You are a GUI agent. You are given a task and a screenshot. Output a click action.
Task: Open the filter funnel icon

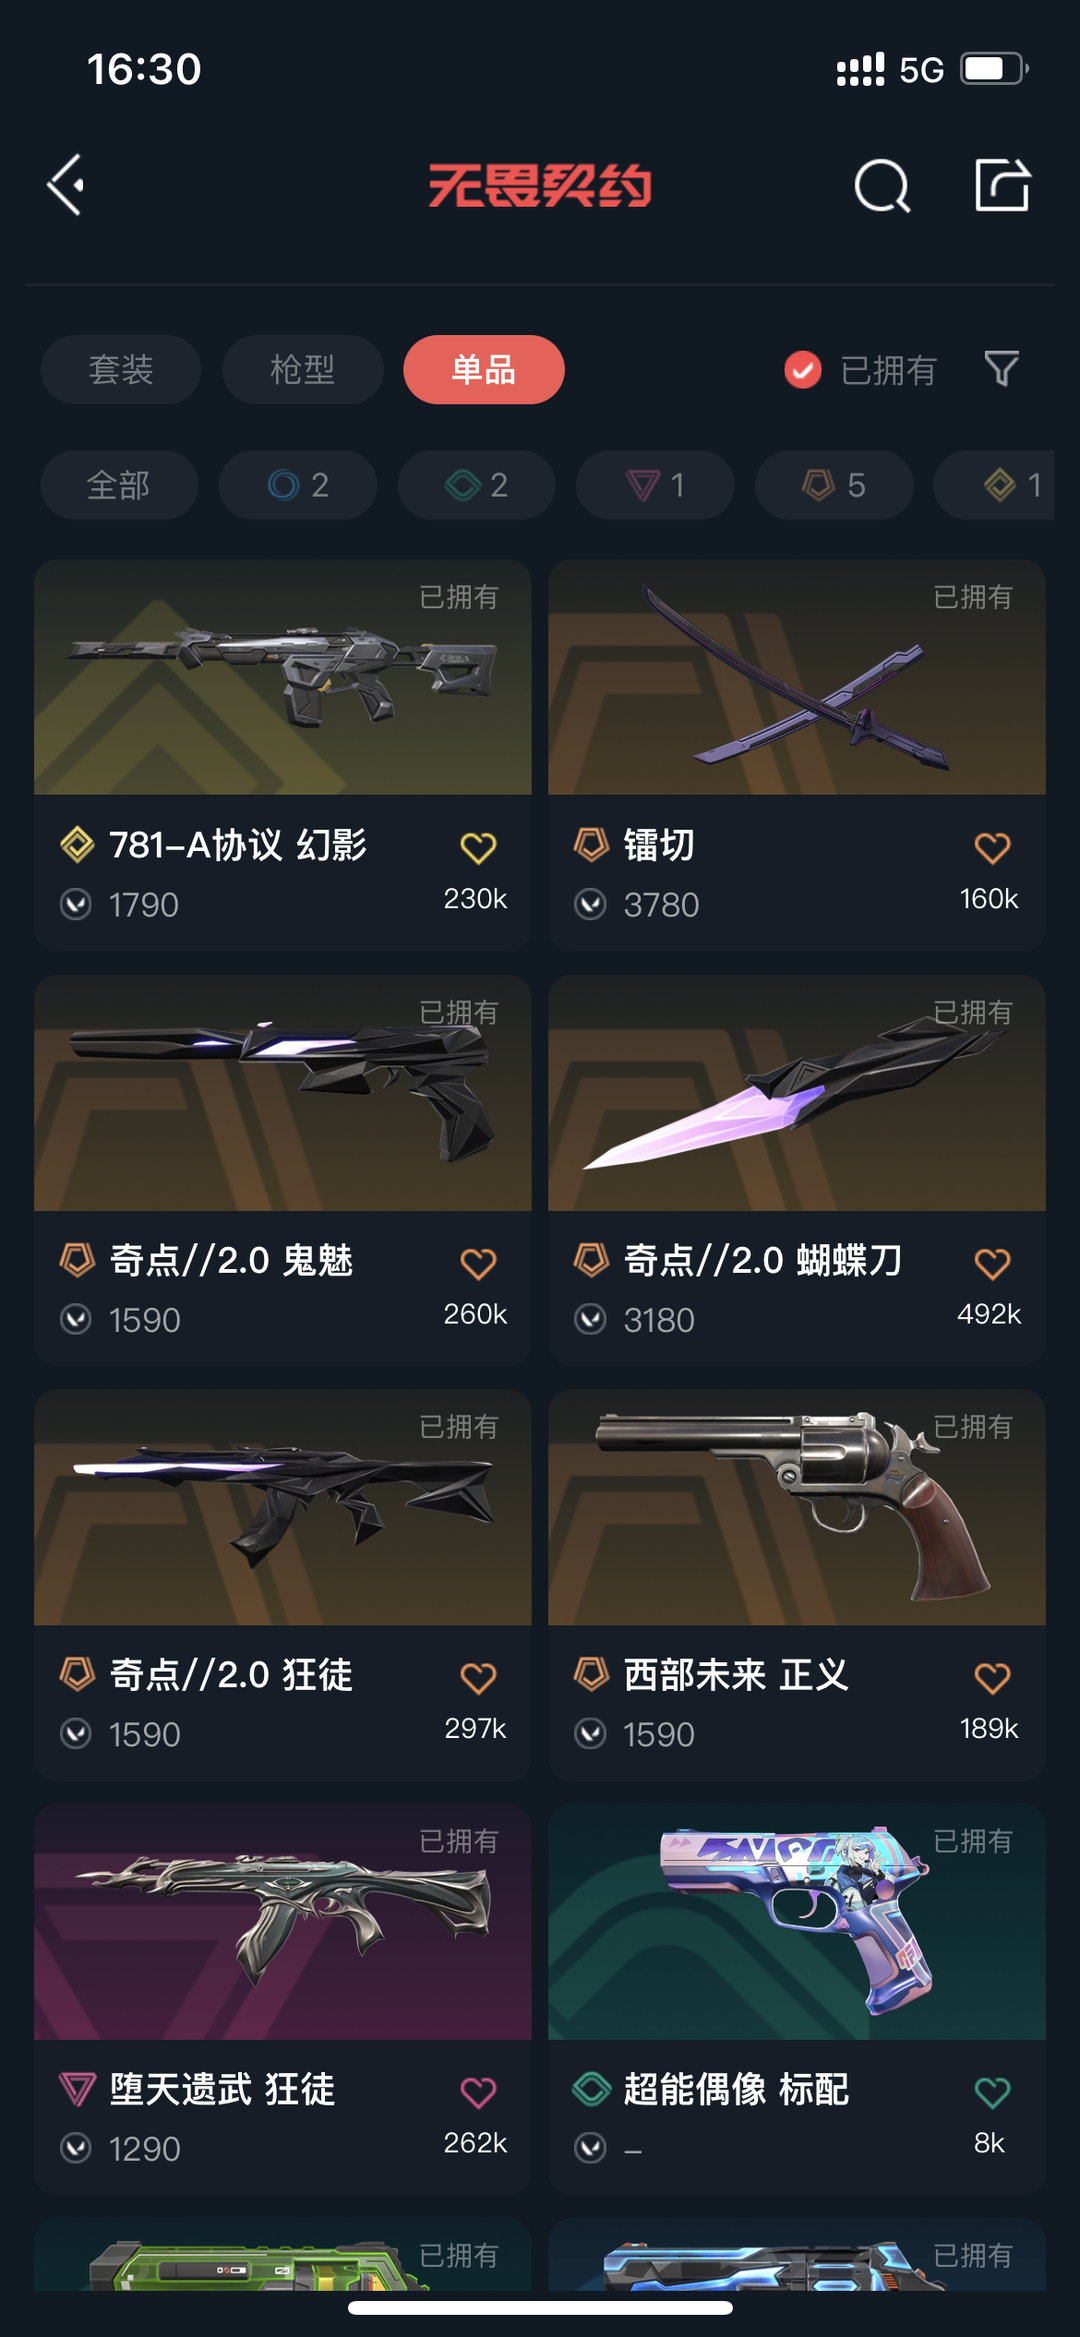point(1001,369)
